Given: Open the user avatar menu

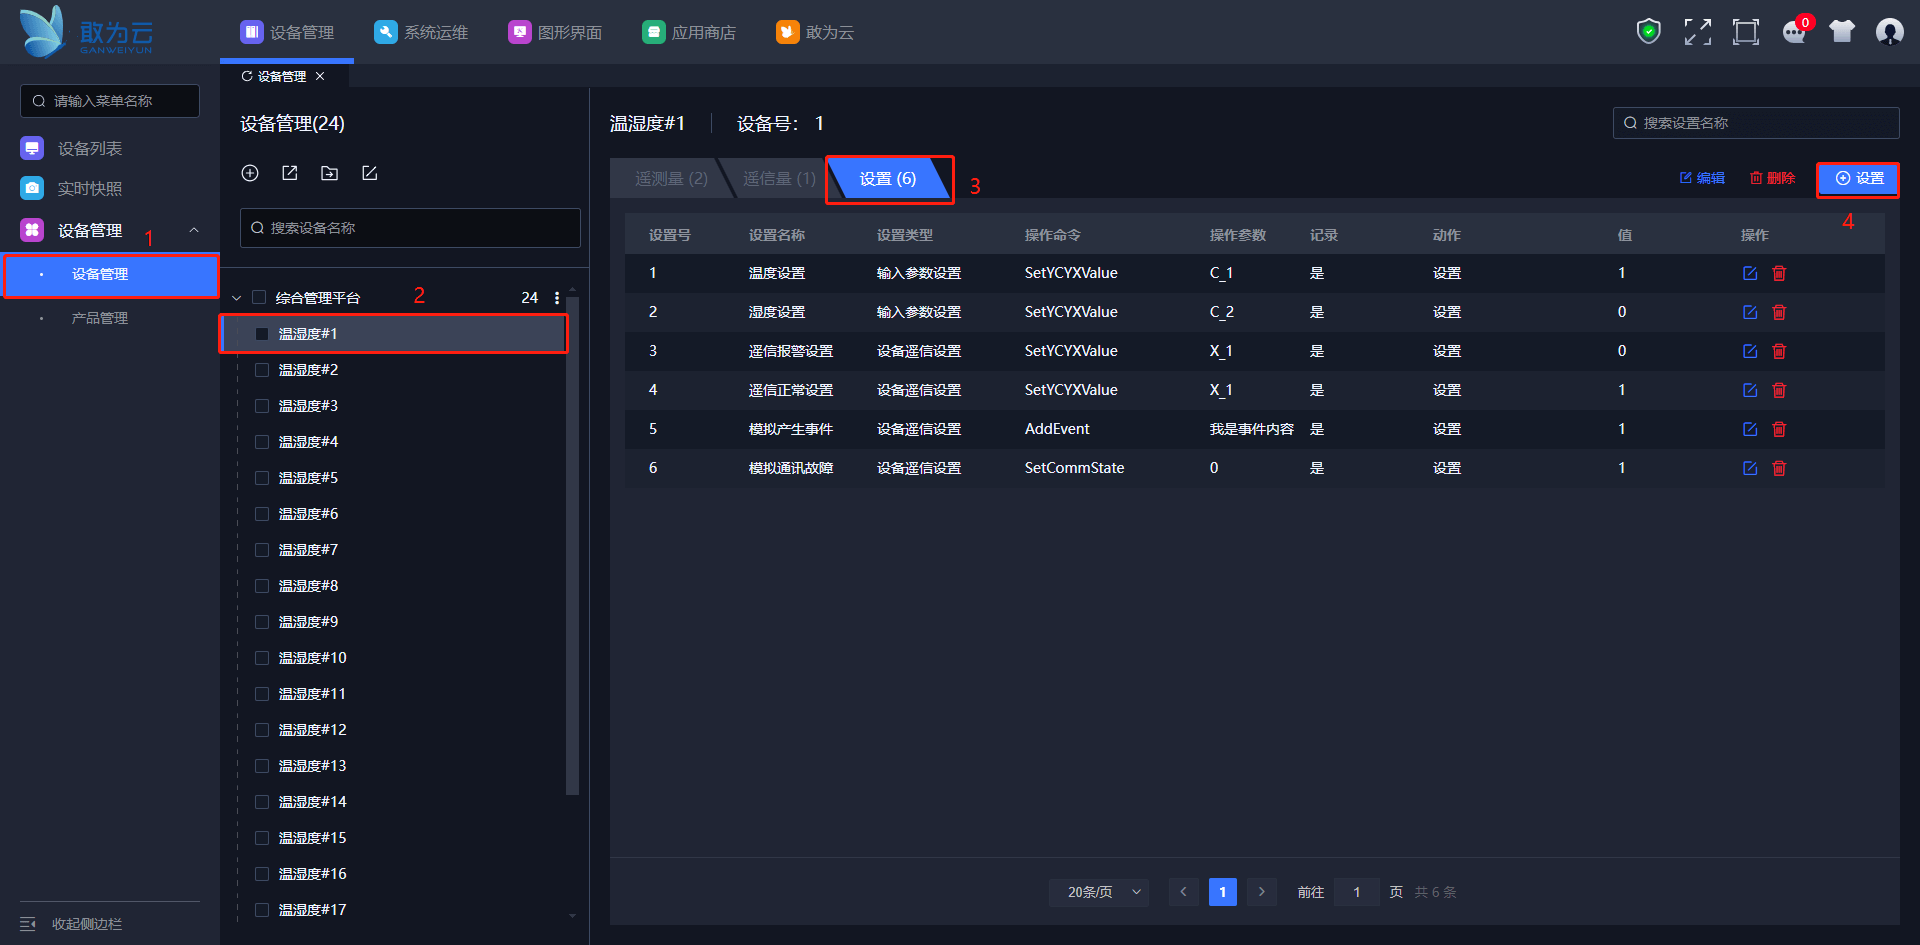Looking at the screenshot, I should click(x=1889, y=32).
